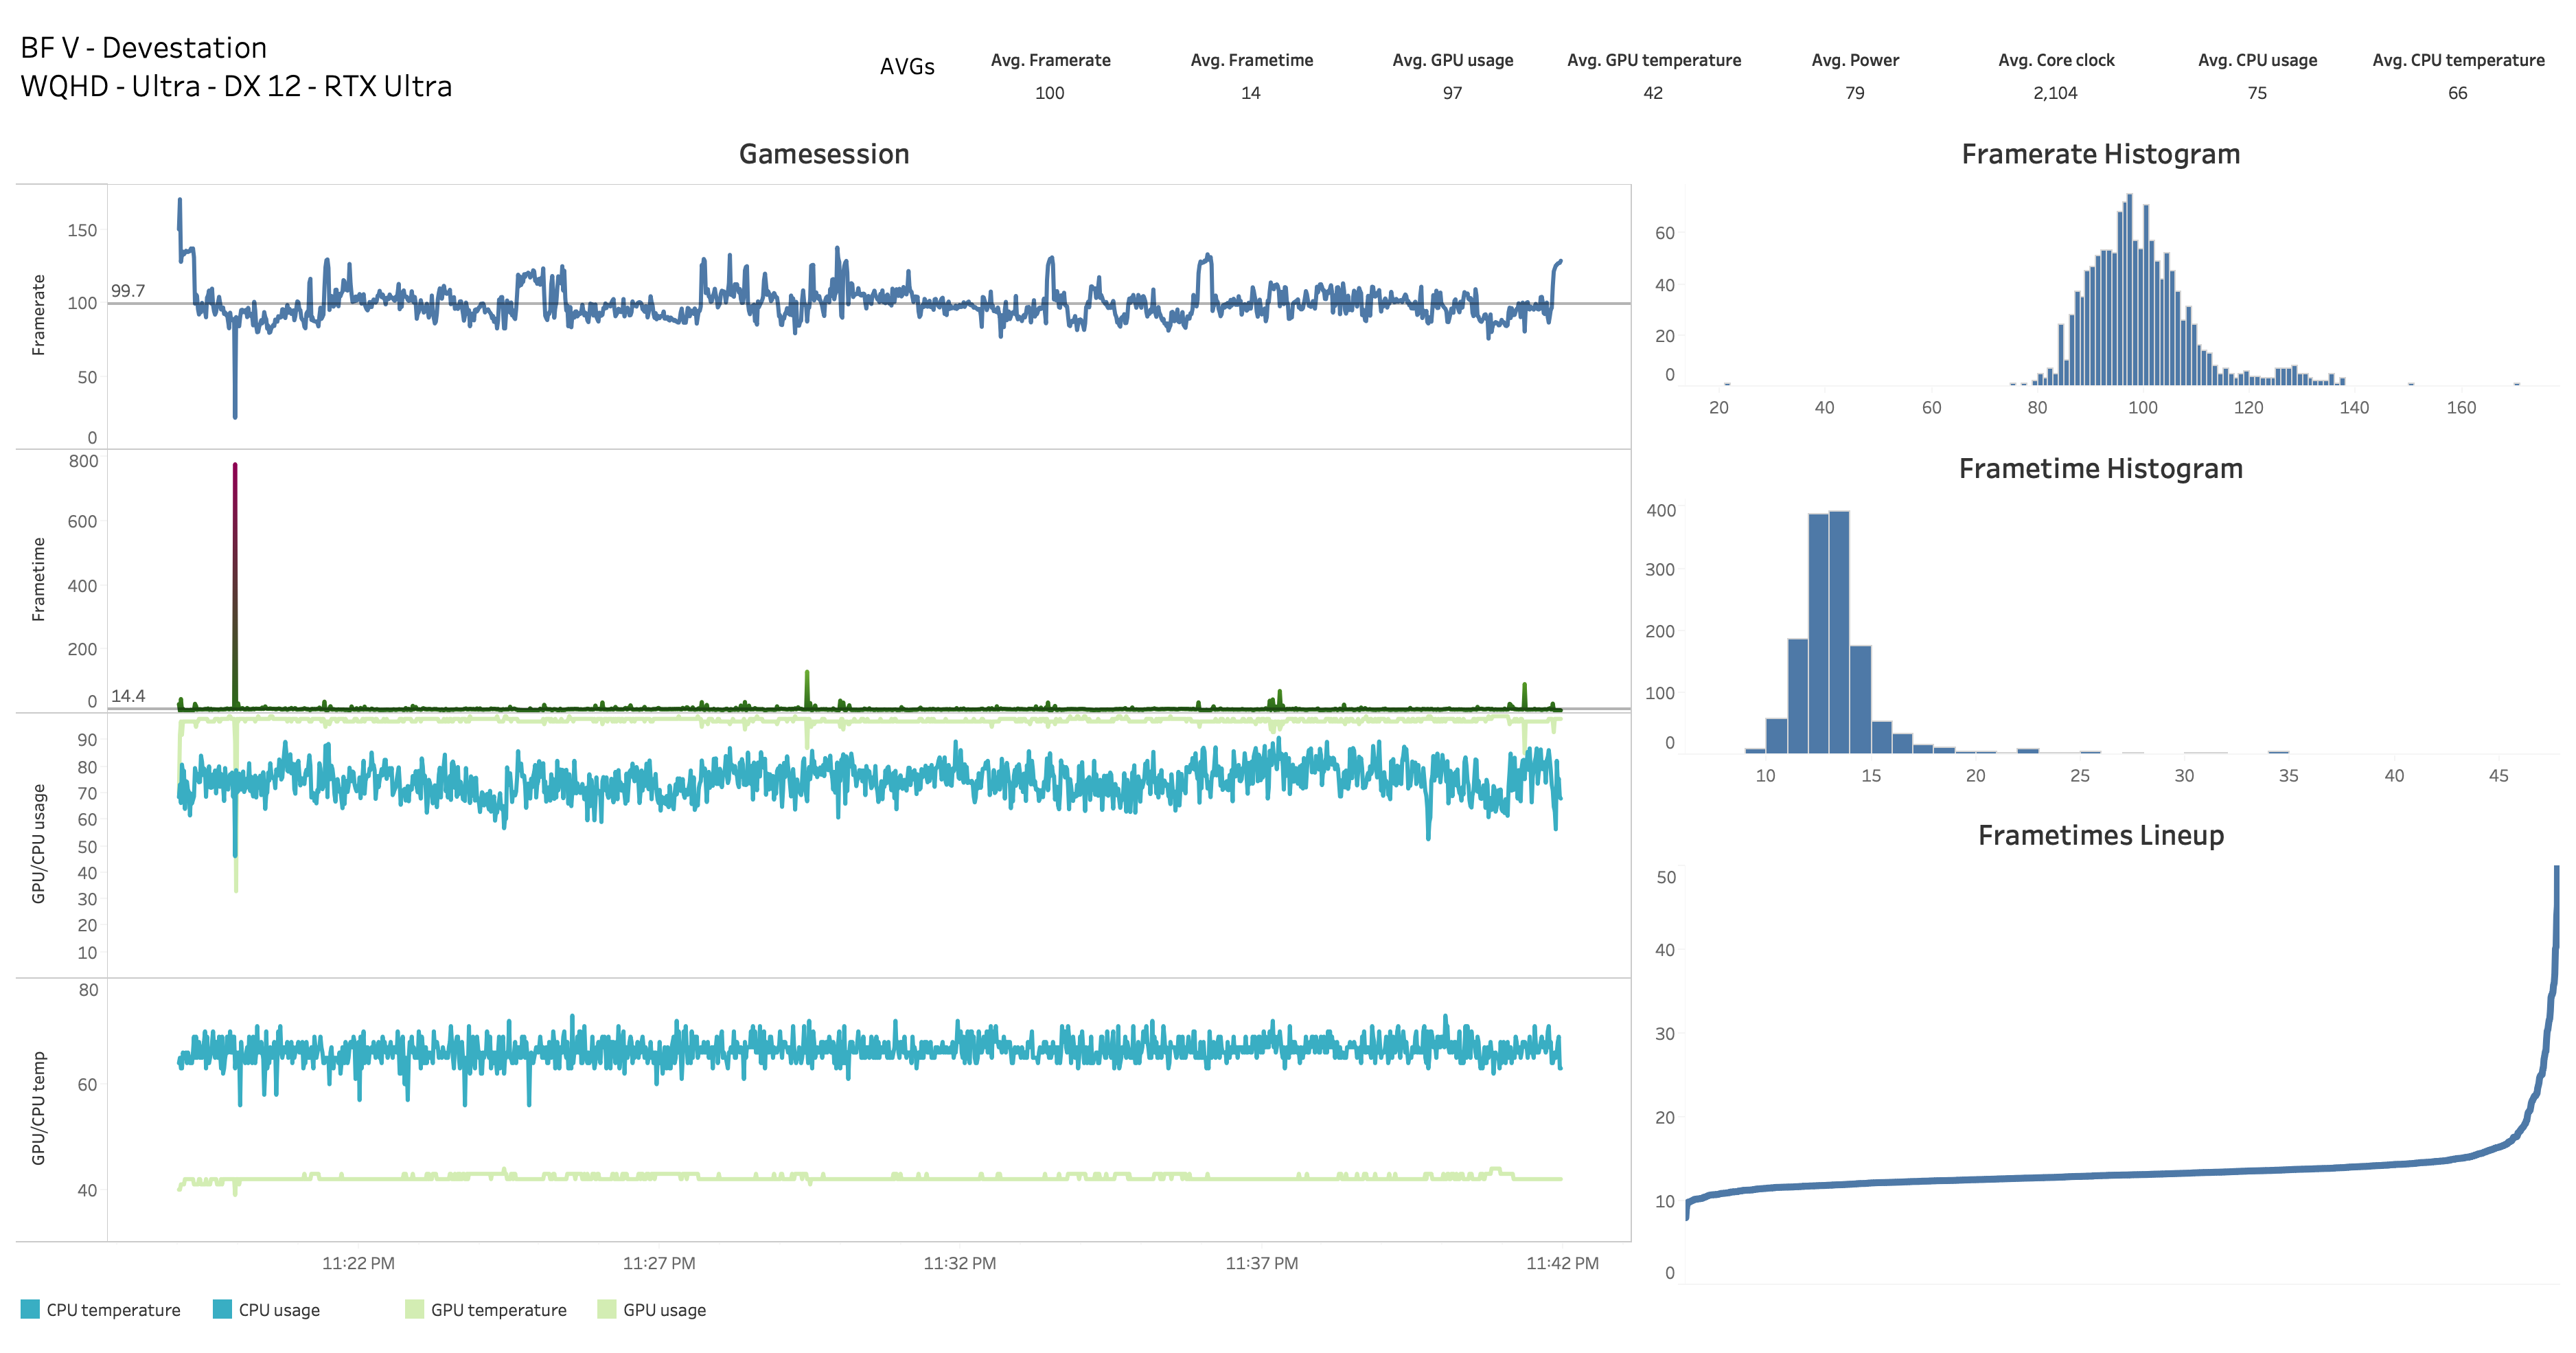Click the red frametime spike peak

(x=235, y=467)
